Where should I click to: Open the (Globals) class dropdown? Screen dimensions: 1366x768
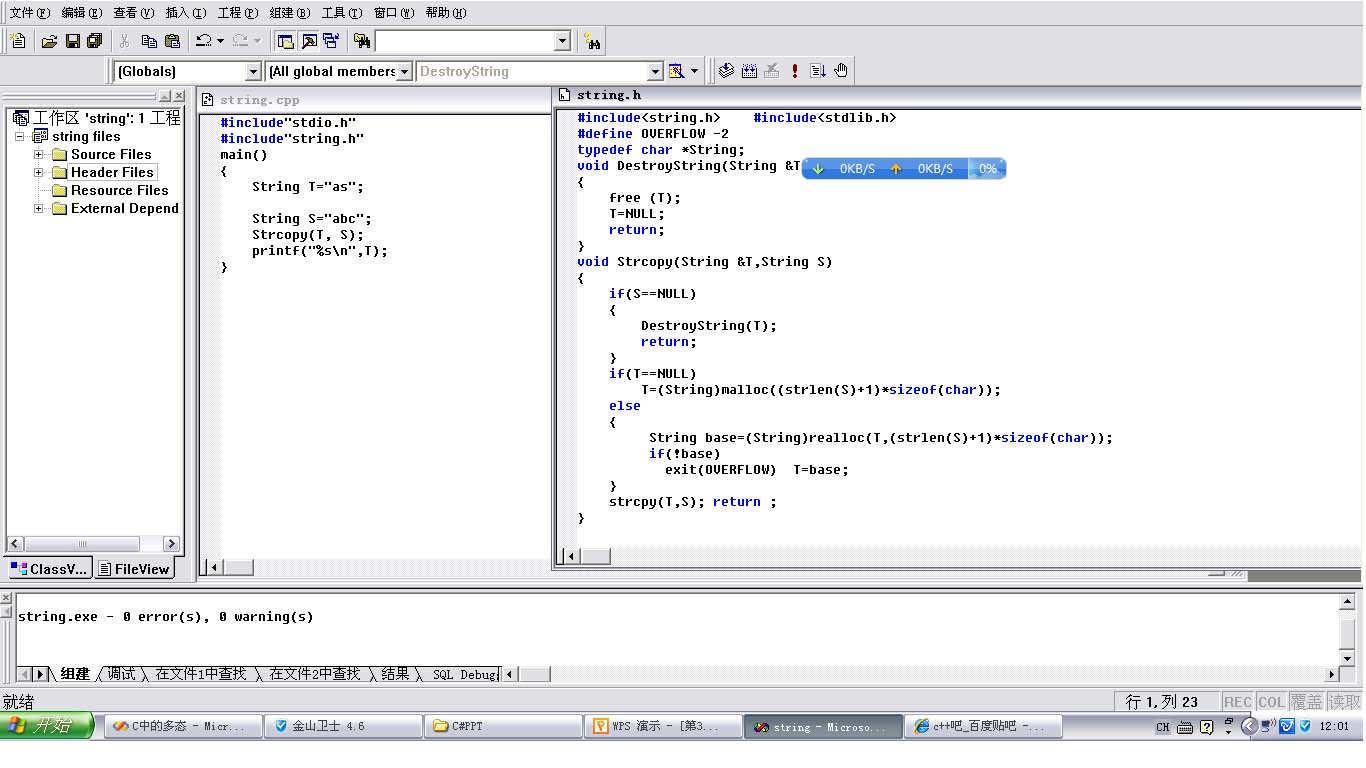pos(253,71)
